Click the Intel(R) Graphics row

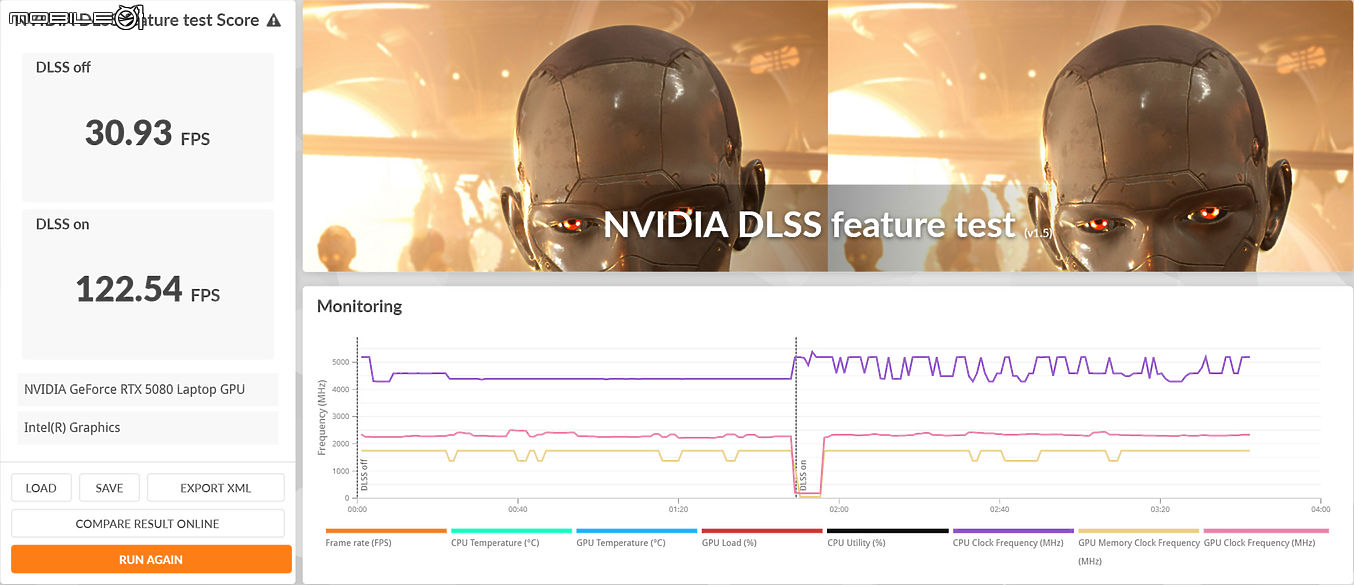tap(148, 428)
